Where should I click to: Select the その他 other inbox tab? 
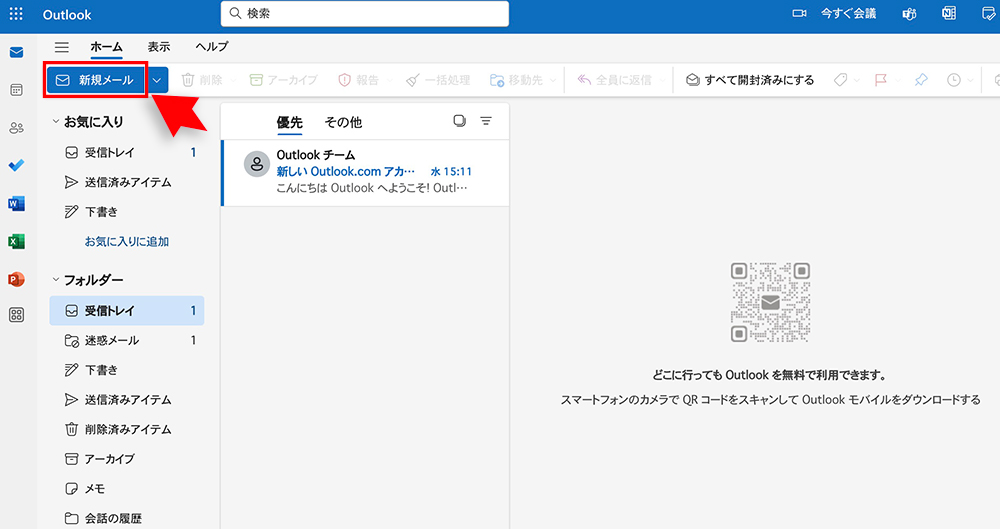click(343, 122)
